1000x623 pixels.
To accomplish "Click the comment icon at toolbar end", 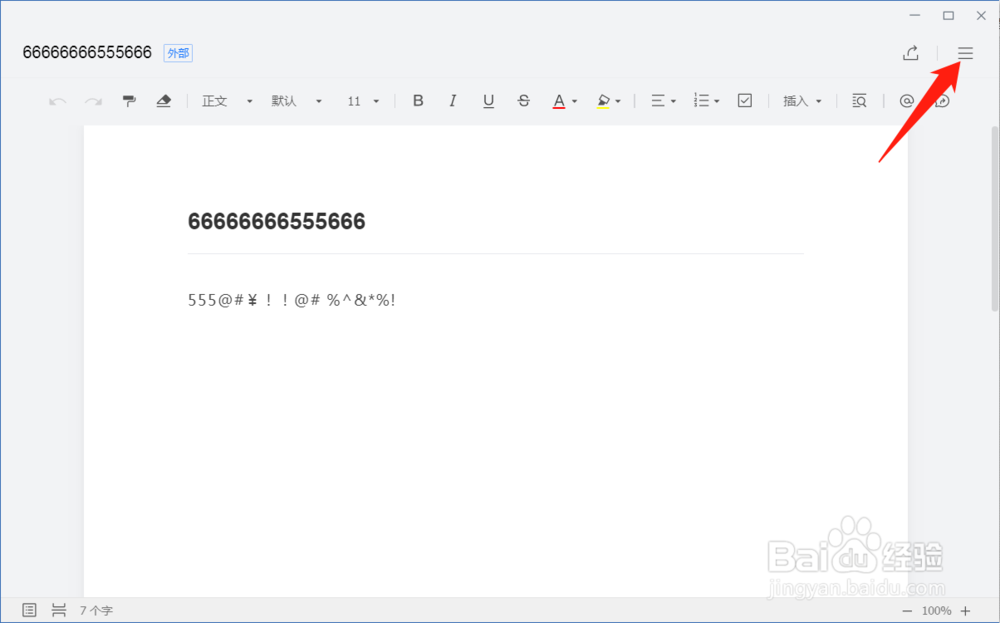I will point(942,101).
